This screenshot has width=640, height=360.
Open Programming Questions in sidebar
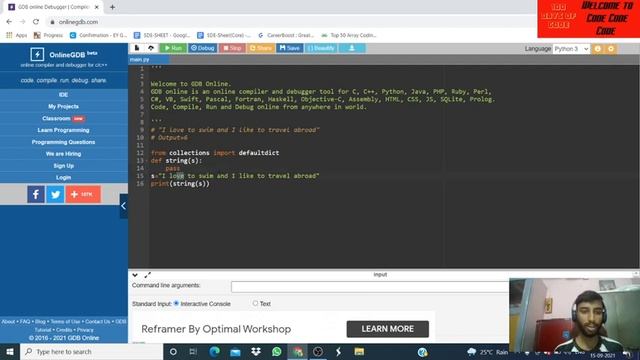pos(63,142)
